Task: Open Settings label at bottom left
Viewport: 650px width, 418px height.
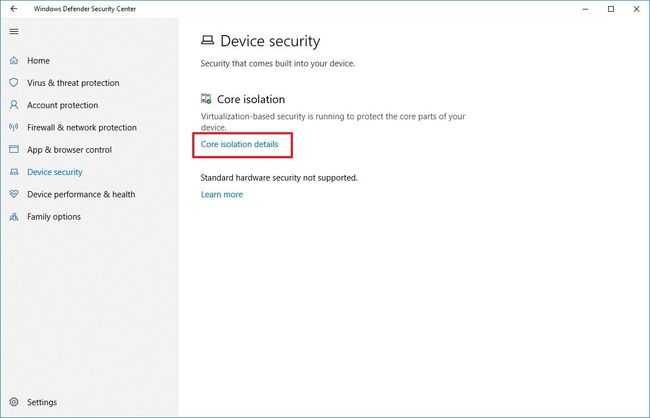Action: pyautogui.click(x=42, y=402)
